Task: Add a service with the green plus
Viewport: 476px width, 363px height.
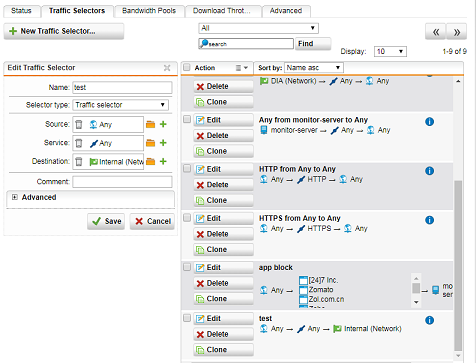Action: pos(163,143)
